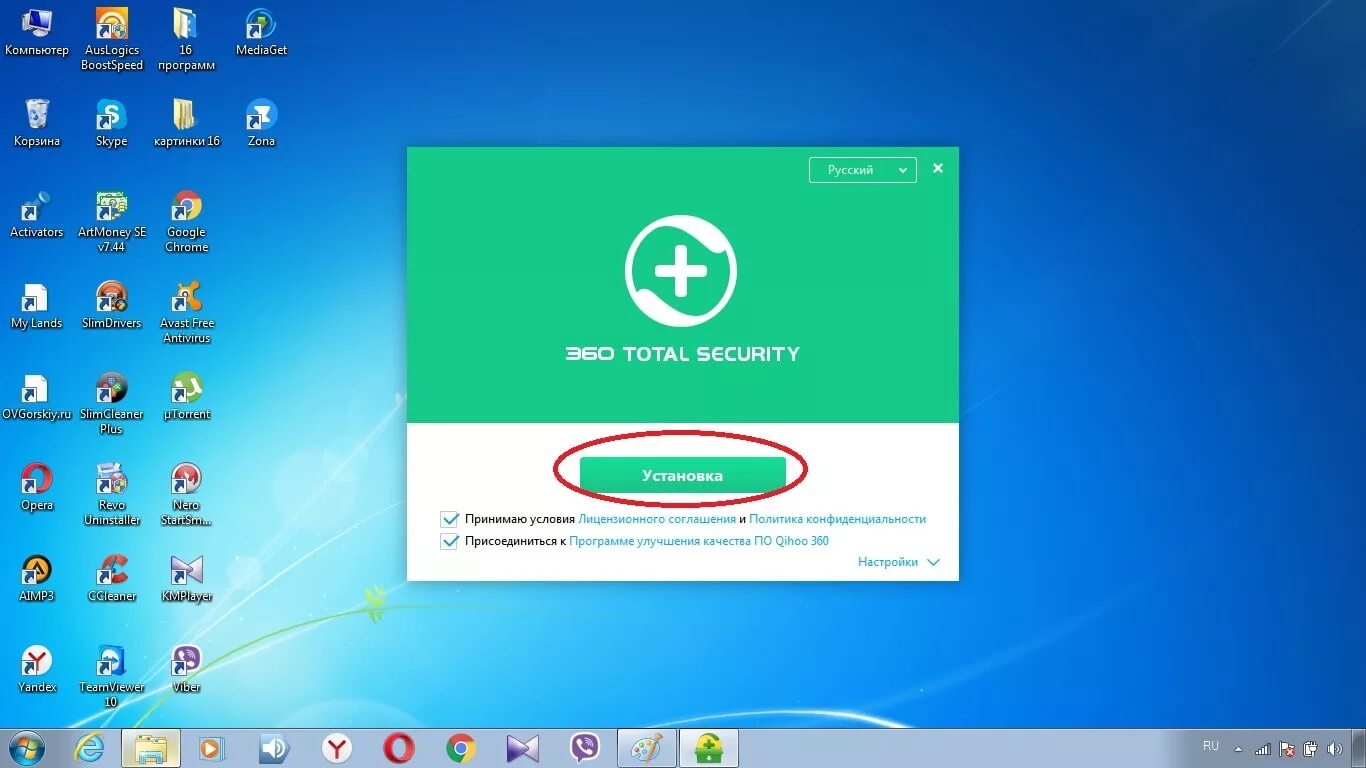The image size is (1366, 768).
Task: Select the Skype desktop shortcut
Action: tap(112, 123)
